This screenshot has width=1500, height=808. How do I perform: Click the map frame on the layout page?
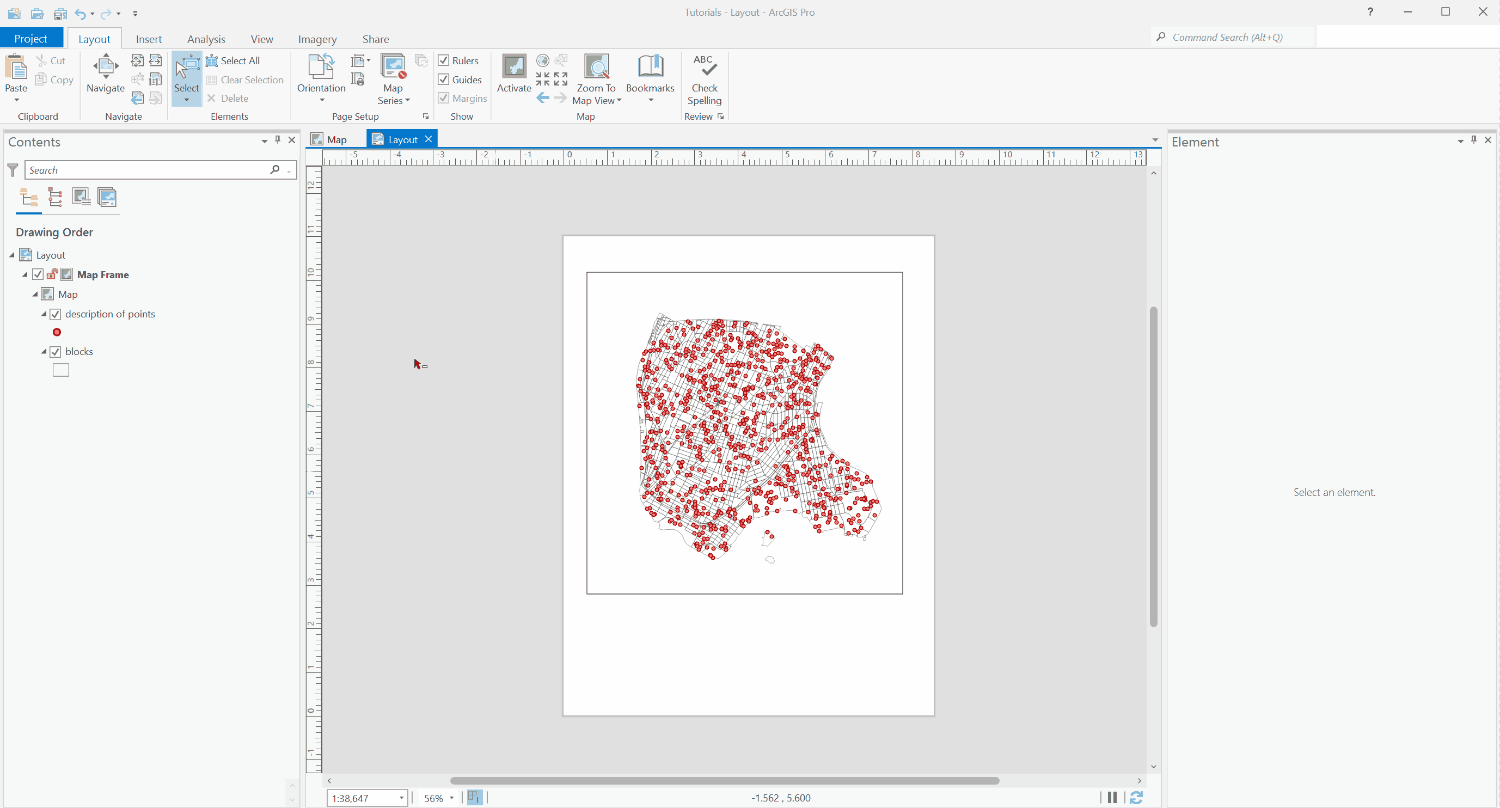[744, 433]
